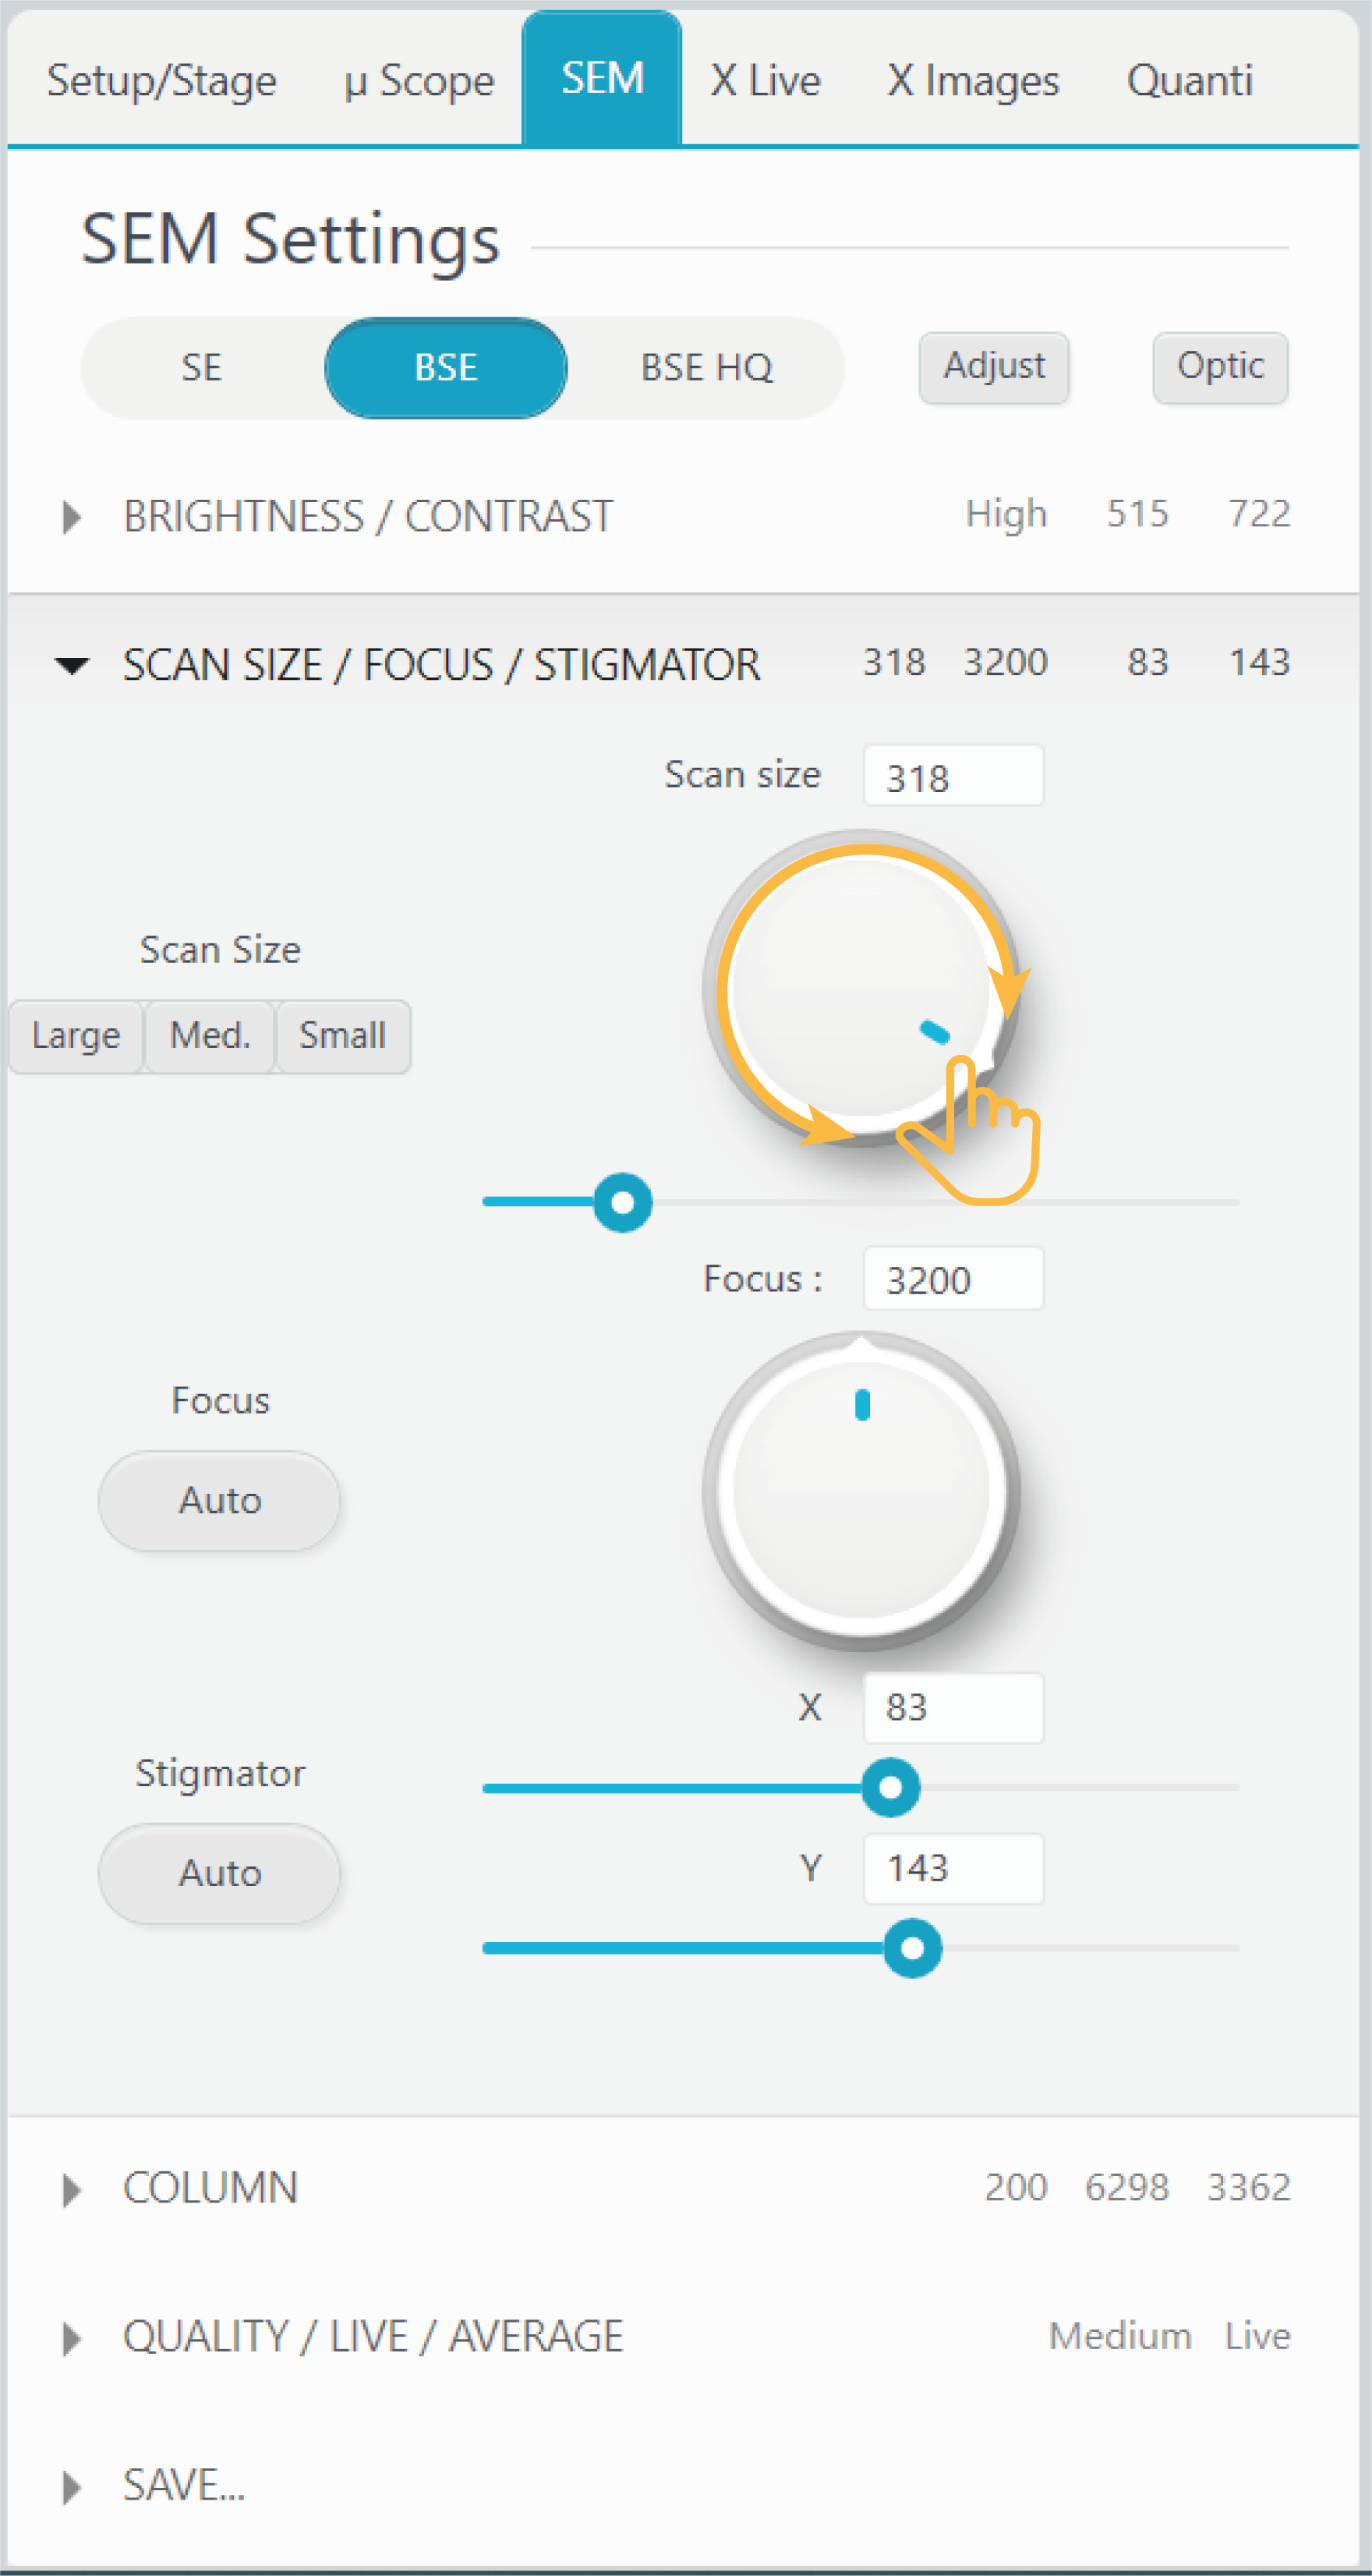Click the Optic button
The image size is (1372, 2576).
click(x=1219, y=367)
